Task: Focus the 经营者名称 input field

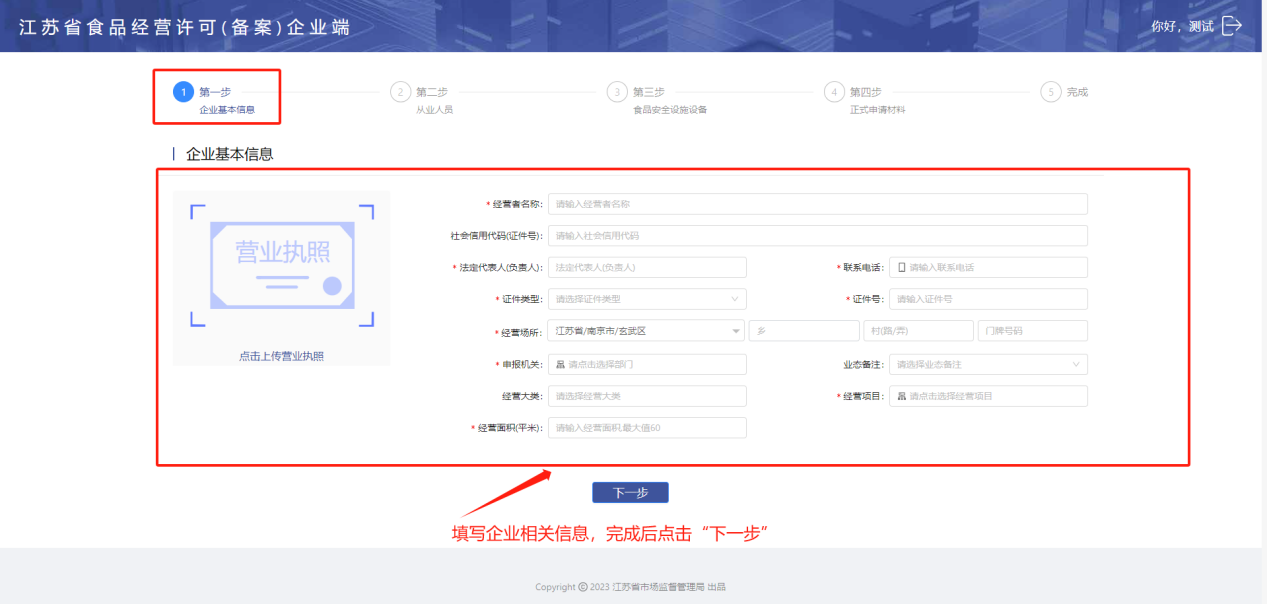Action: [816, 204]
